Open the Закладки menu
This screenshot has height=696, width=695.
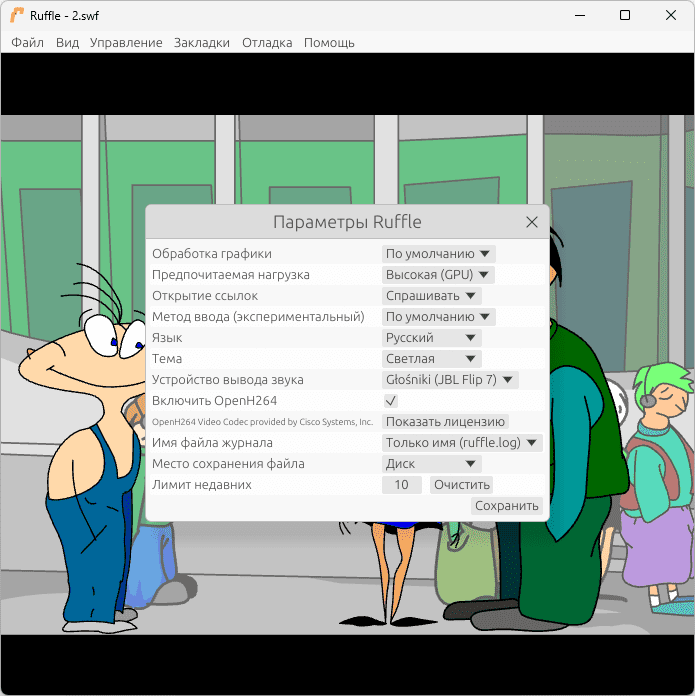[x=202, y=43]
